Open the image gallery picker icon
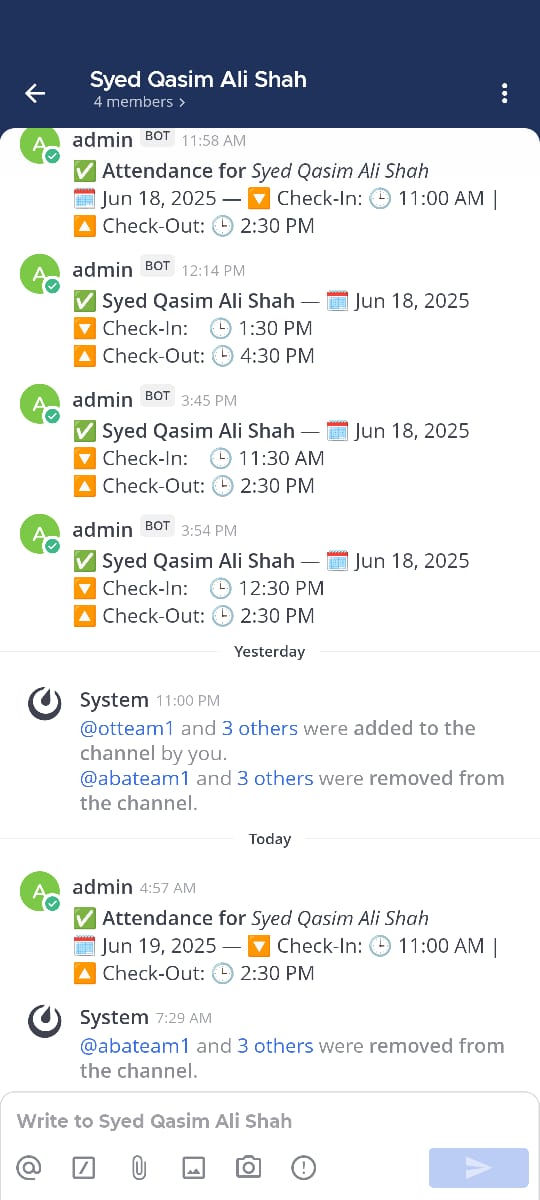This screenshot has height=1200, width=540. click(194, 1167)
